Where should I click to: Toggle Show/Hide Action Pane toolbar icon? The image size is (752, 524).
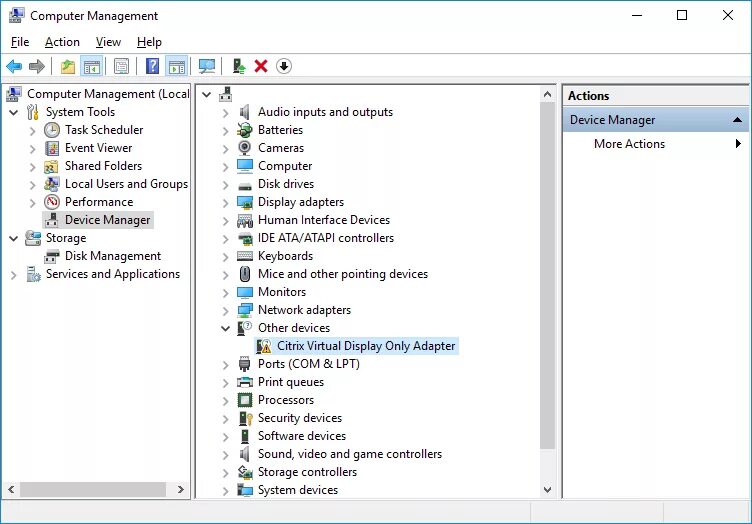[x=176, y=66]
